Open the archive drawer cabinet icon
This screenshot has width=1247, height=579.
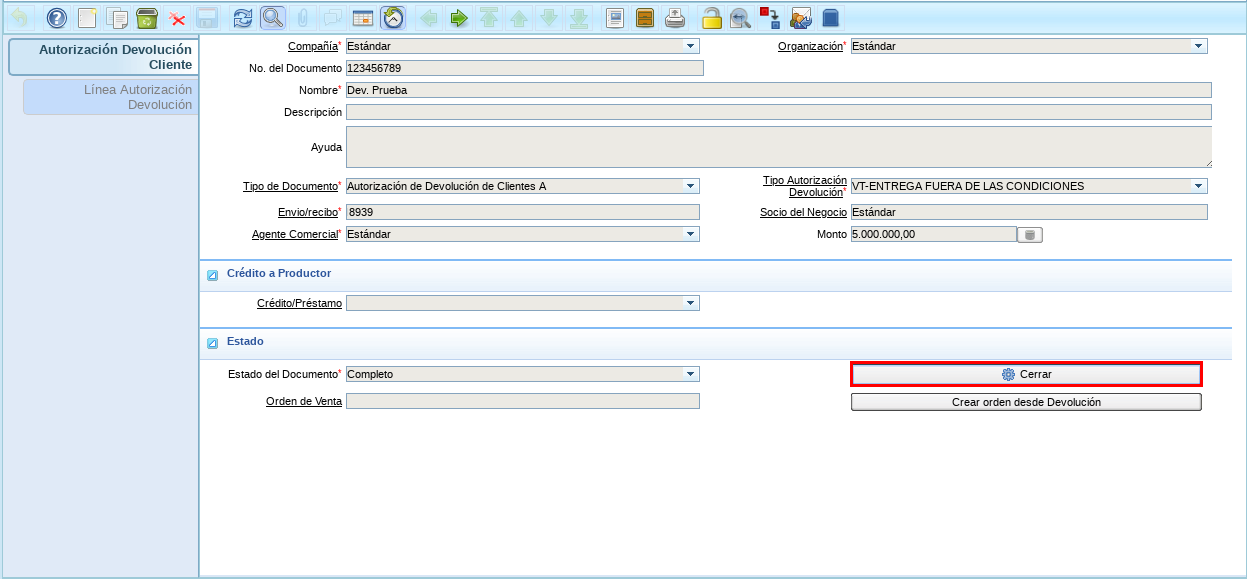coord(645,18)
